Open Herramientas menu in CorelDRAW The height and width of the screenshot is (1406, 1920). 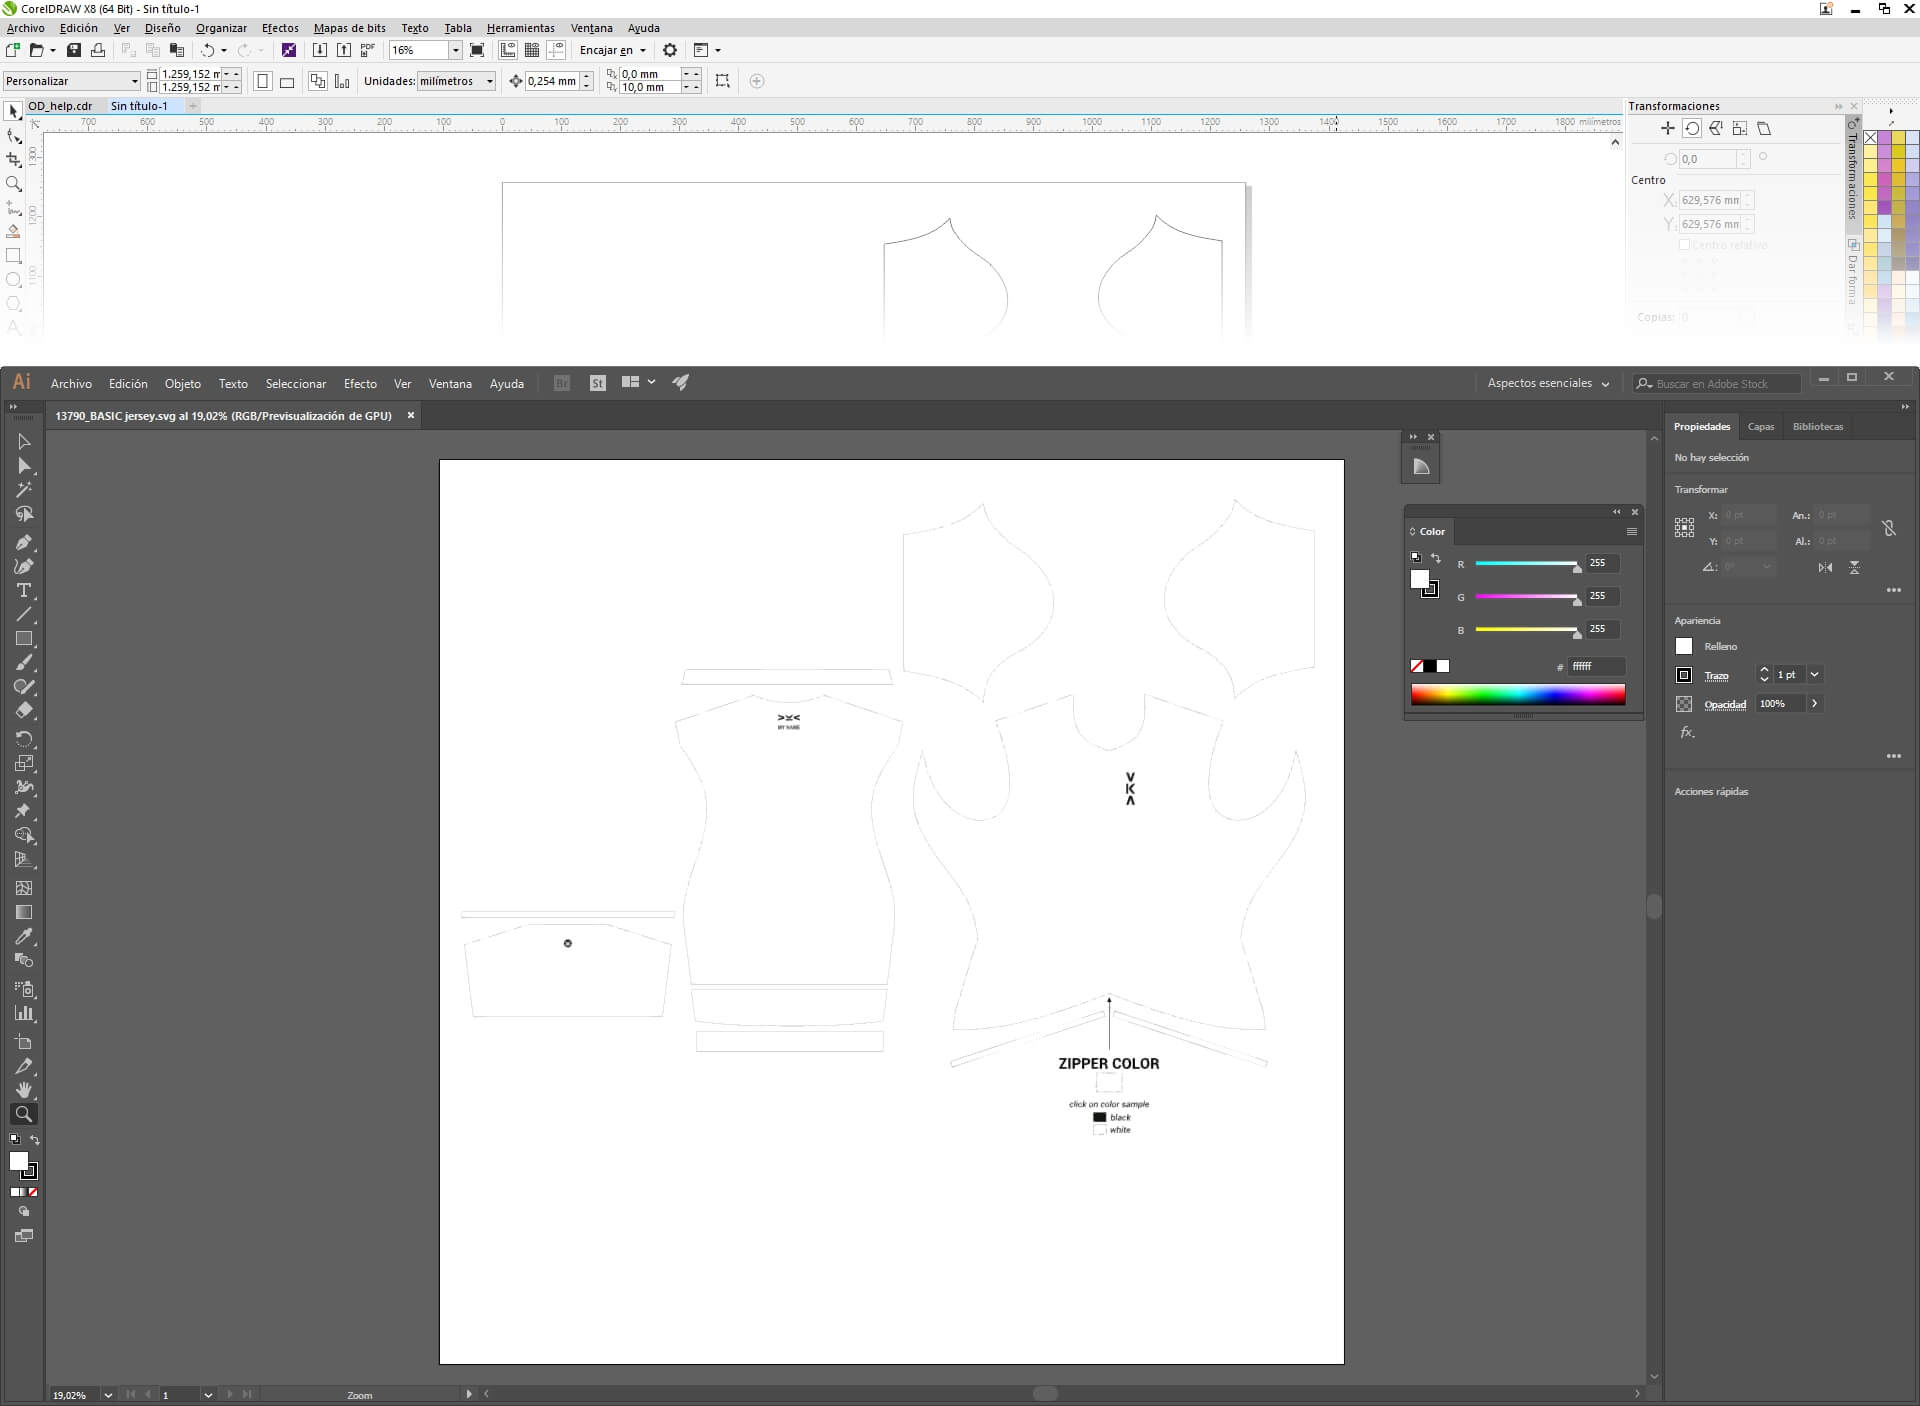tap(520, 28)
